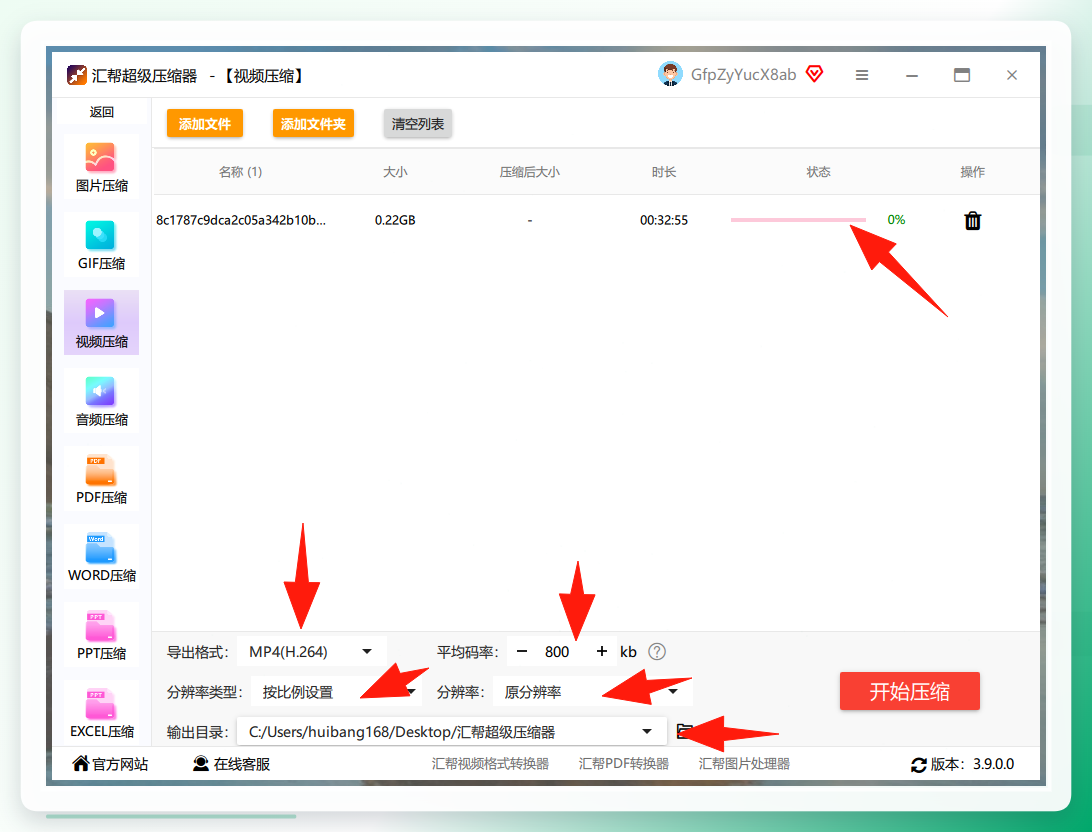Click the 清空列表 button
This screenshot has width=1092, height=832.
(x=418, y=124)
